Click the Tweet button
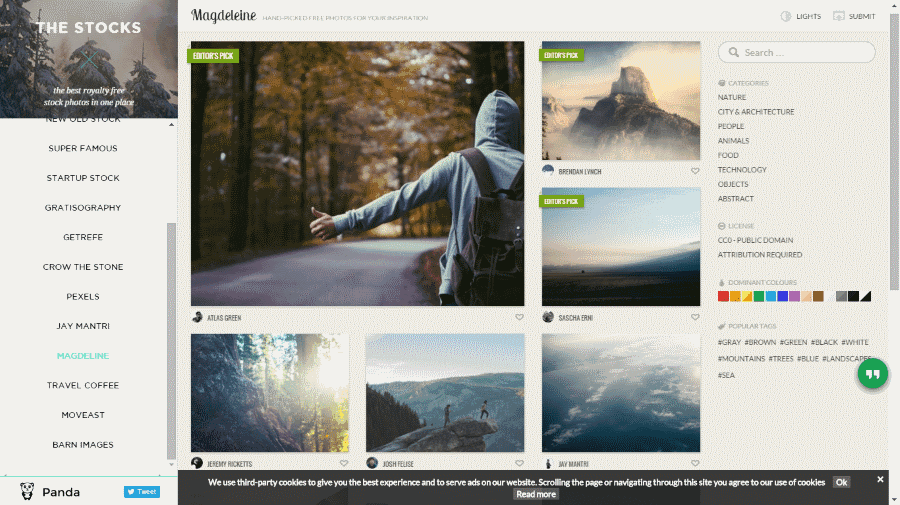Screen dimensions: 900x505 click(142, 492)
